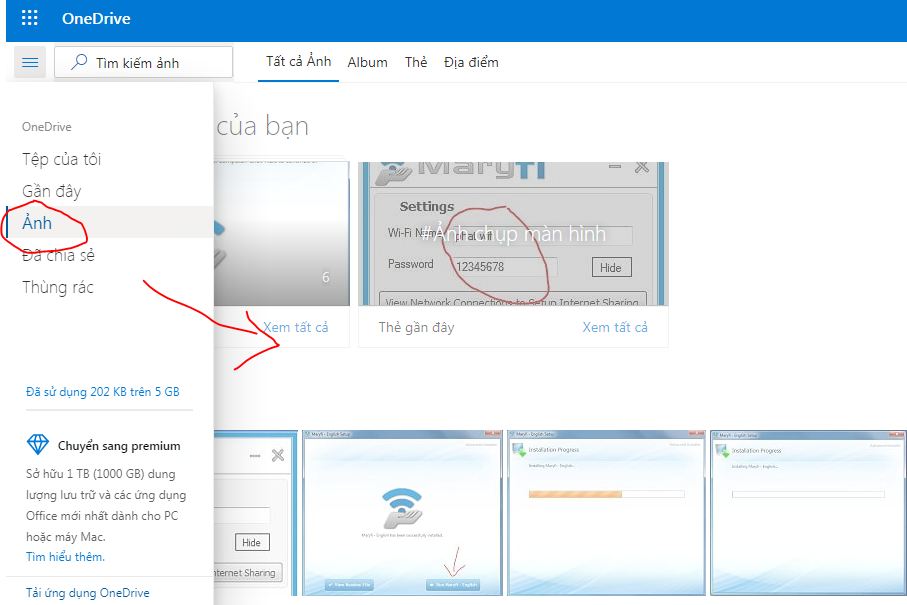
Task: Open the "Đã sử dụng 202 KB trên 5 GB" link
Action: click(104, 391)
